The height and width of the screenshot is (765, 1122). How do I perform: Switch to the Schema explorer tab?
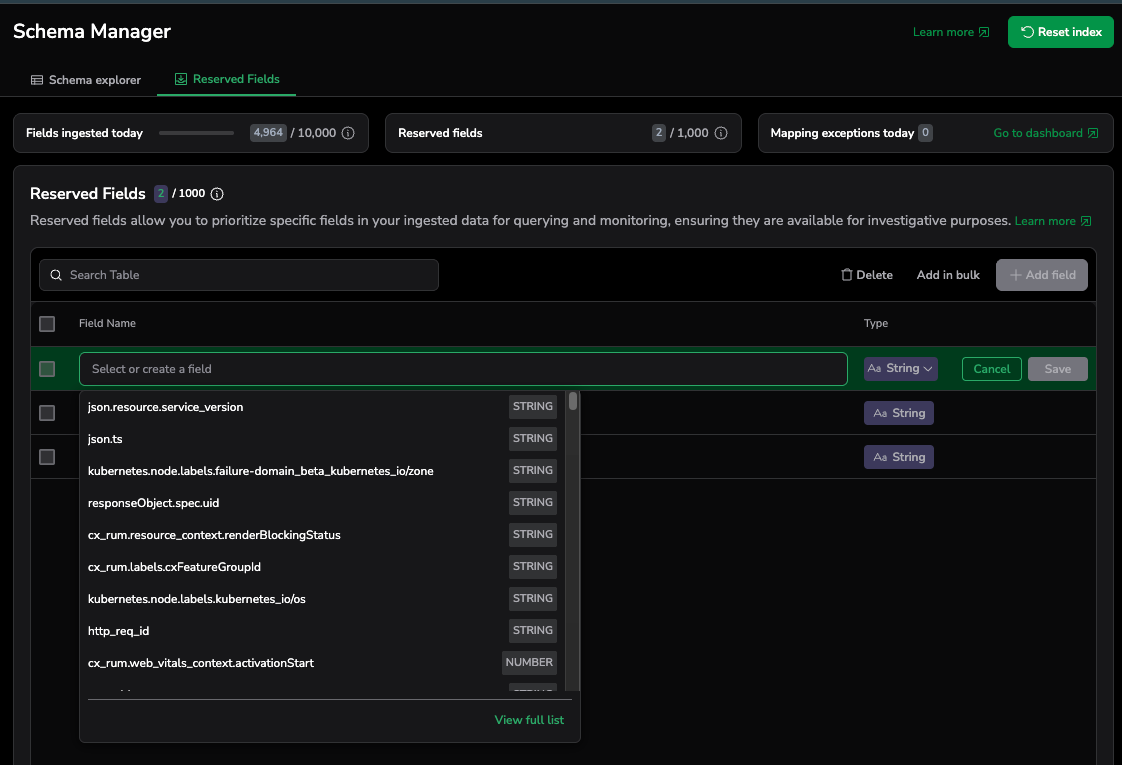pyautogui.click(x=86, y=80)
